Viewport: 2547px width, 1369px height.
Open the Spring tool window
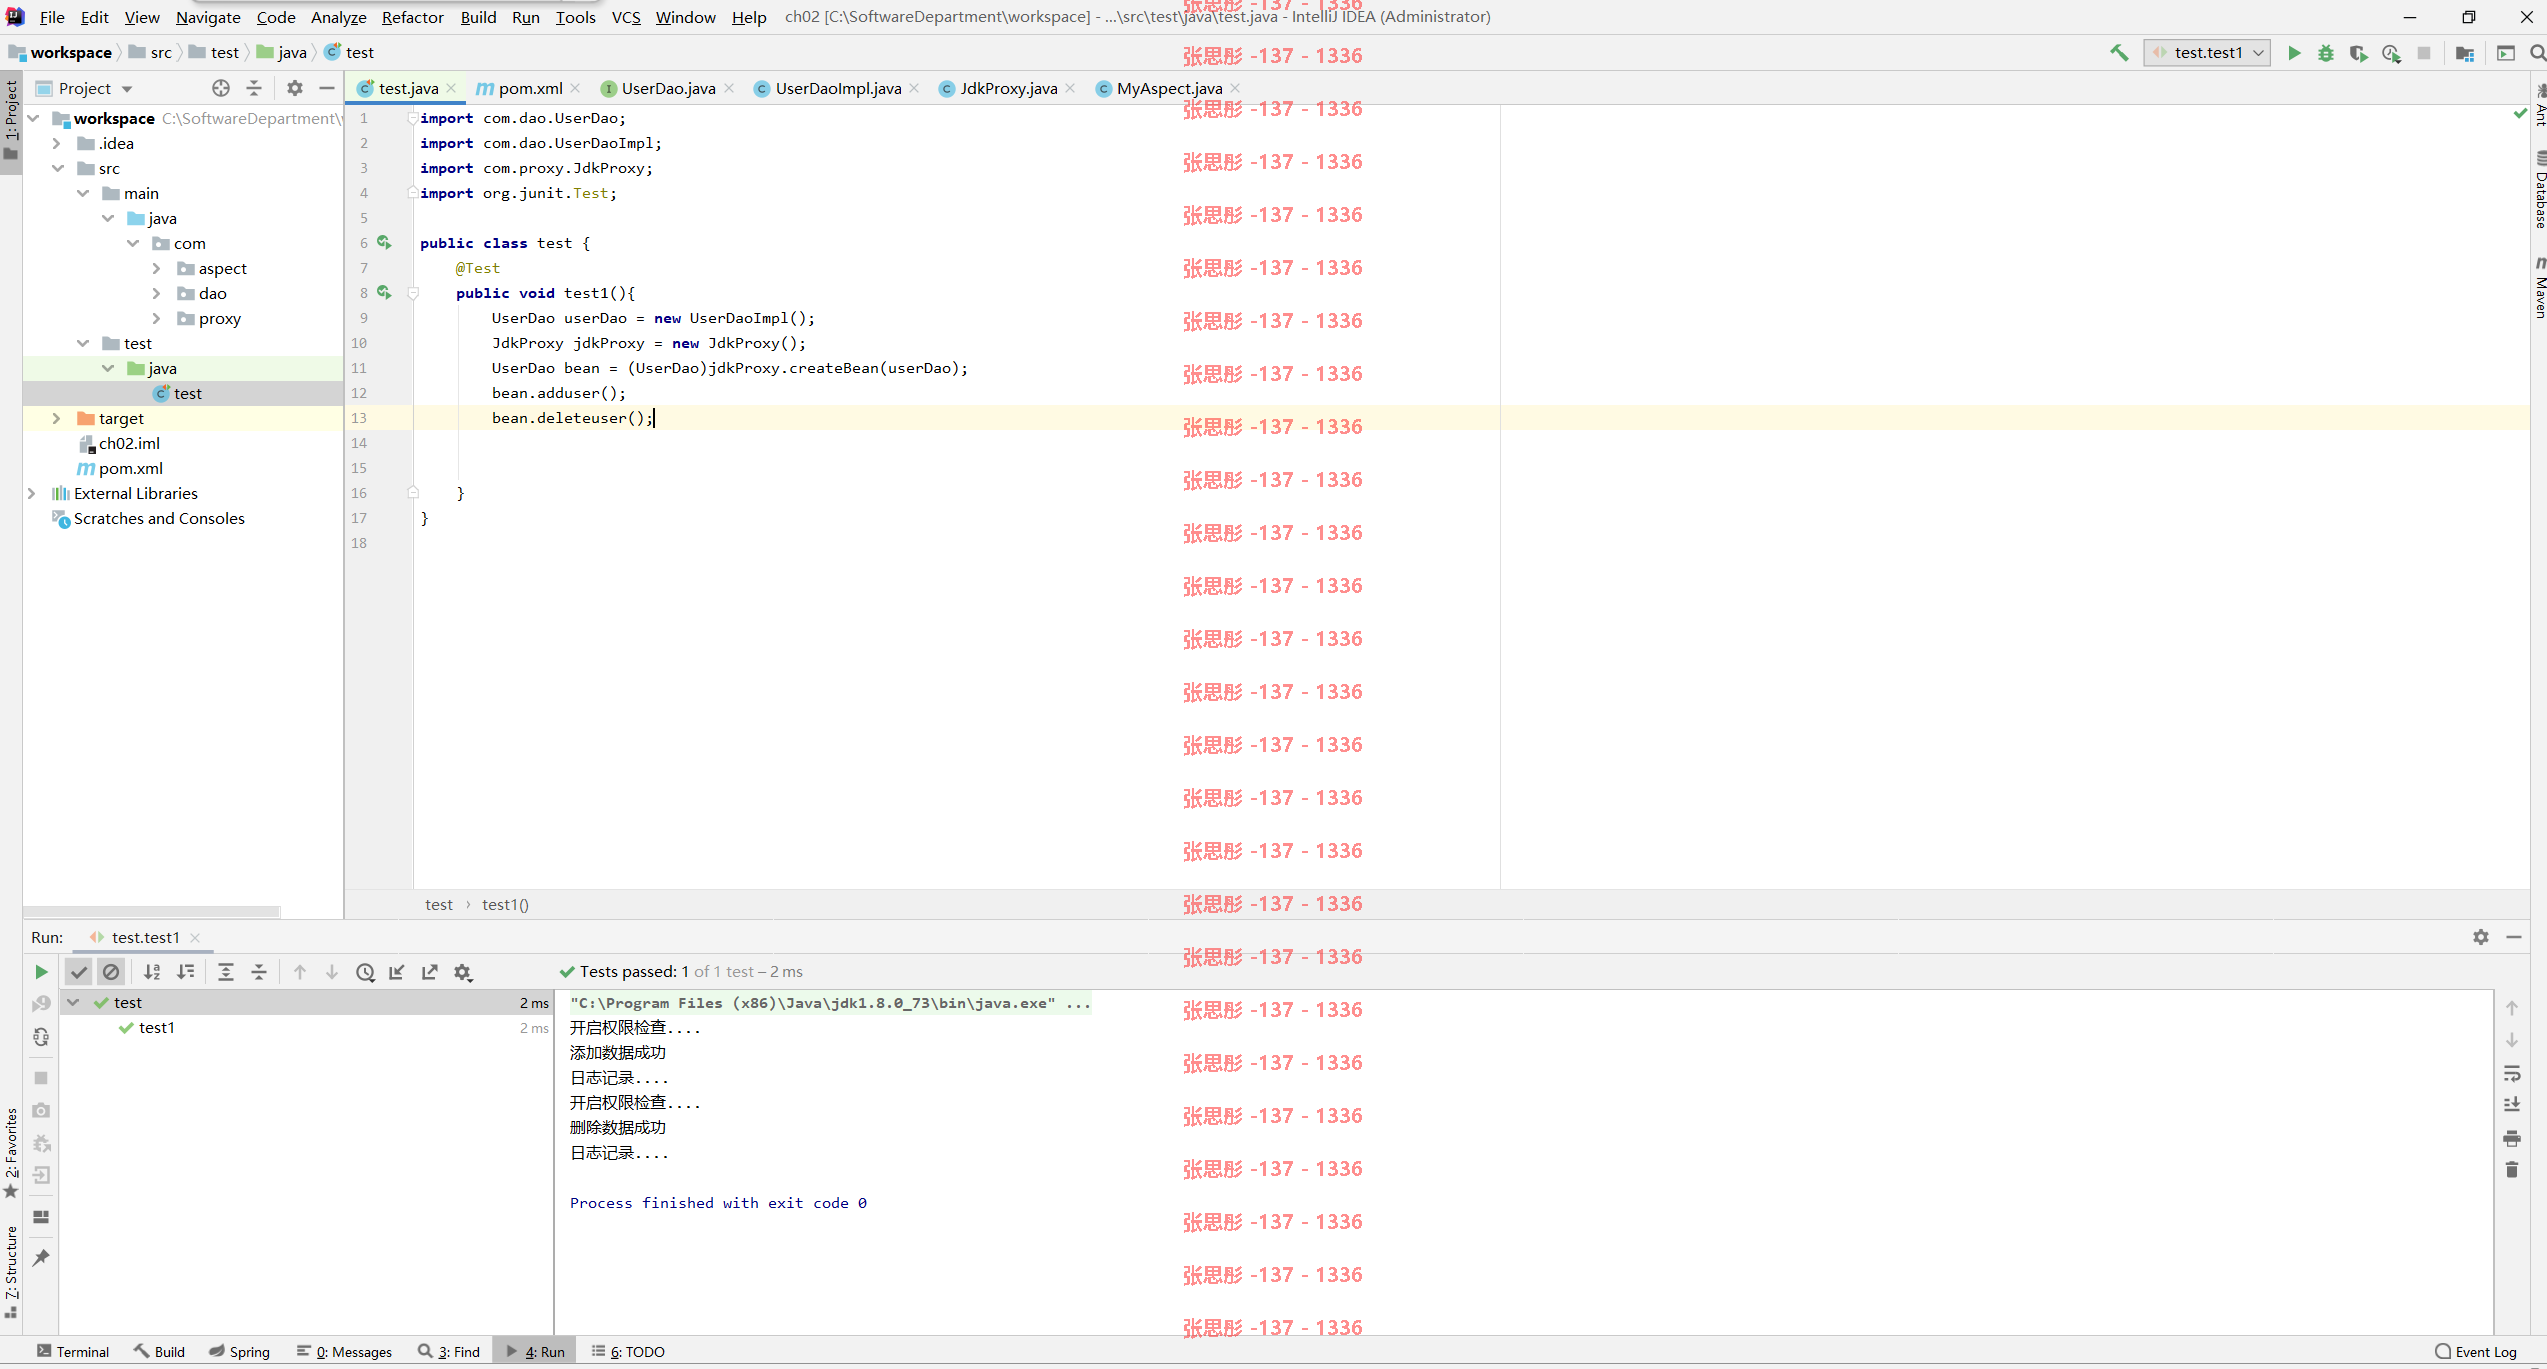240,1351
